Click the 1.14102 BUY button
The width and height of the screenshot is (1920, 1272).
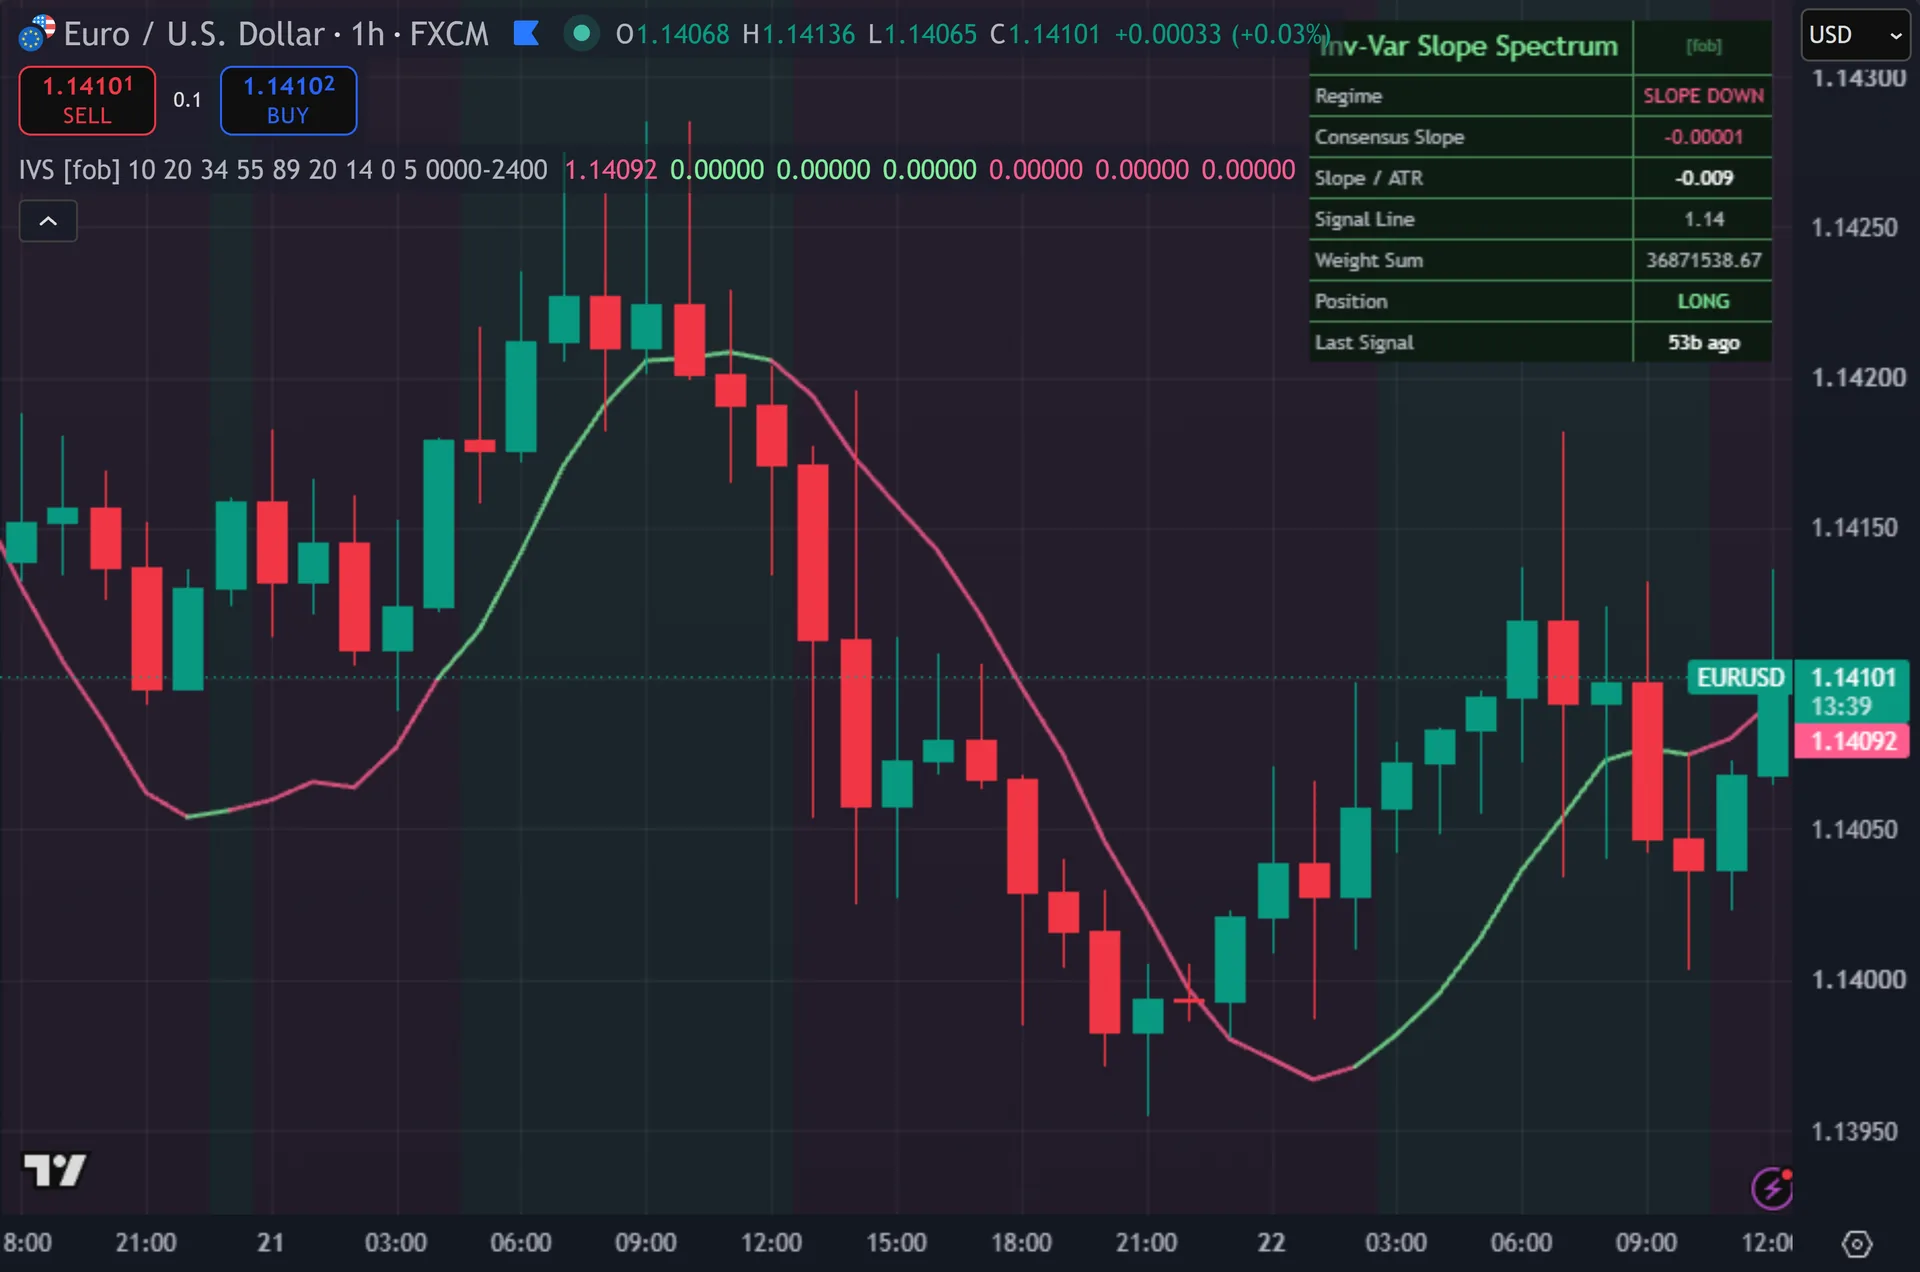(x=288, y=100)
